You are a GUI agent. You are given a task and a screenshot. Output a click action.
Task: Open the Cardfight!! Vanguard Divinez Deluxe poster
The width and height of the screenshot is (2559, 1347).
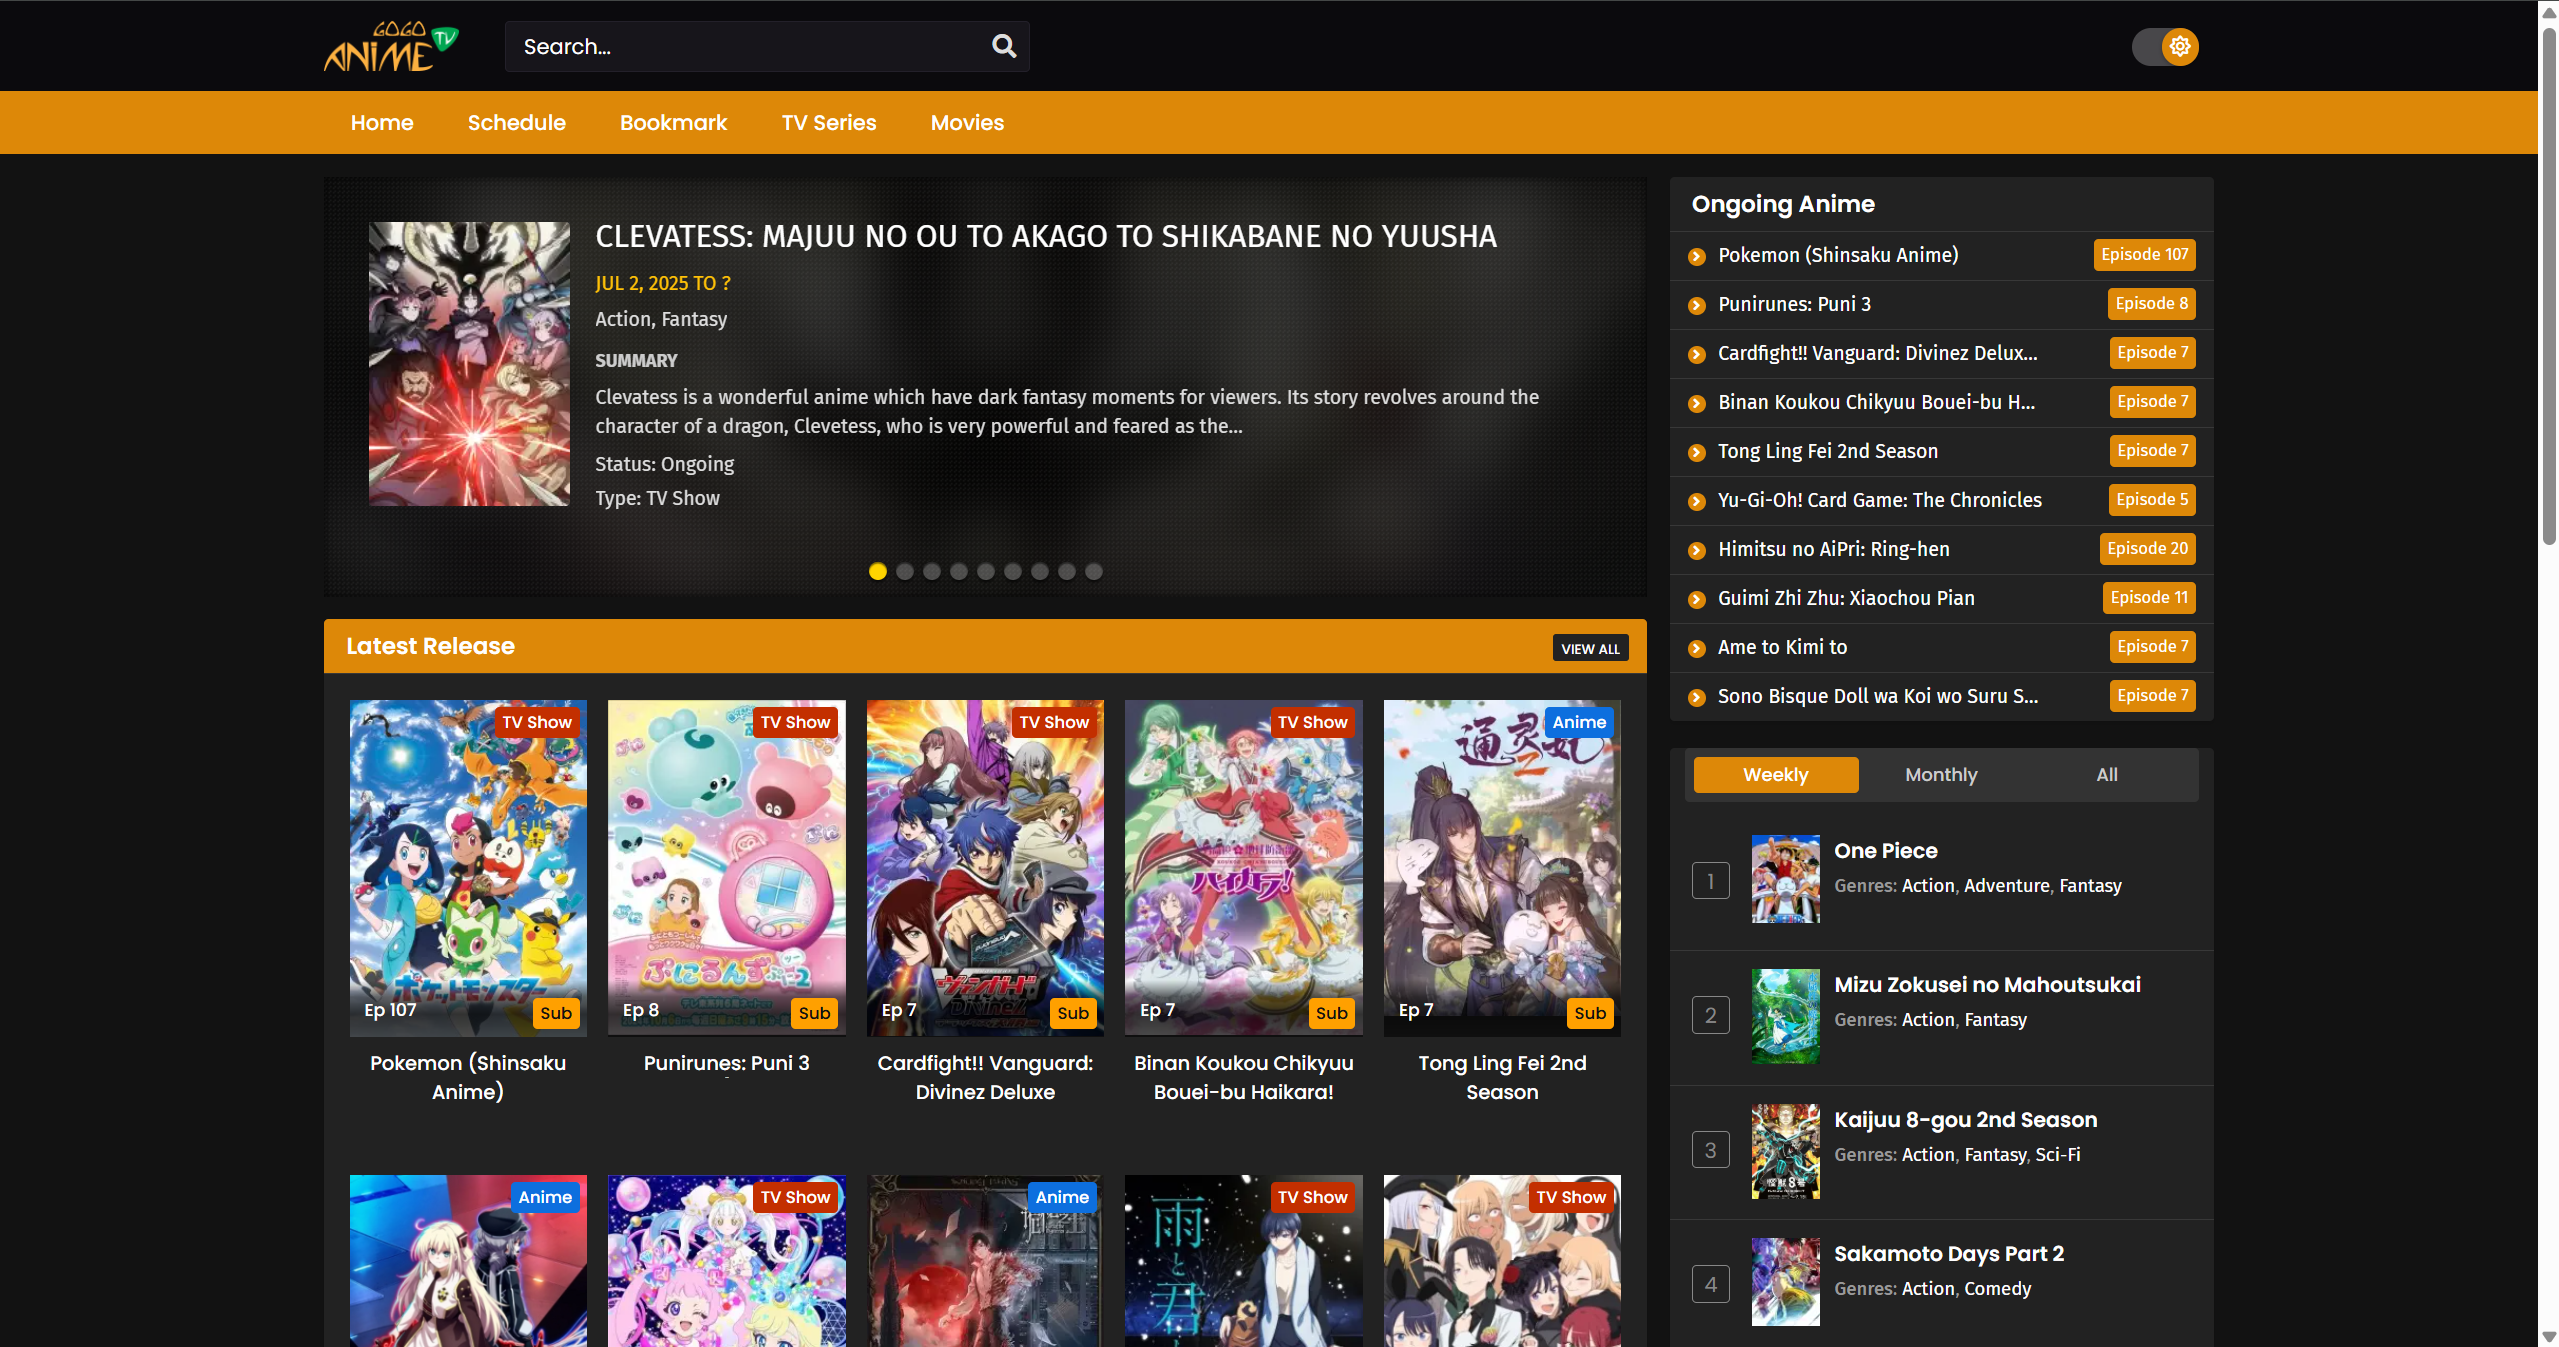pyautogui.click(x=985, y=867)
